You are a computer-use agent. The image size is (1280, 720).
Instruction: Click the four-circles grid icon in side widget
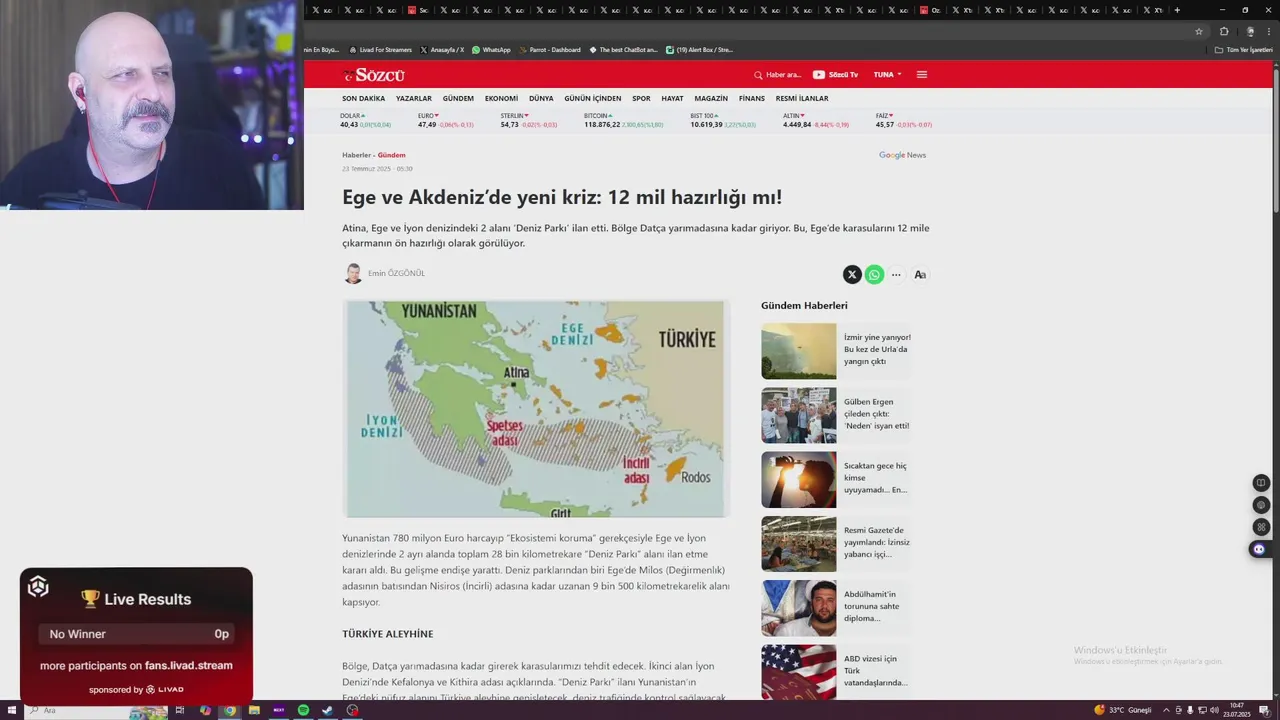(1261, 527)
